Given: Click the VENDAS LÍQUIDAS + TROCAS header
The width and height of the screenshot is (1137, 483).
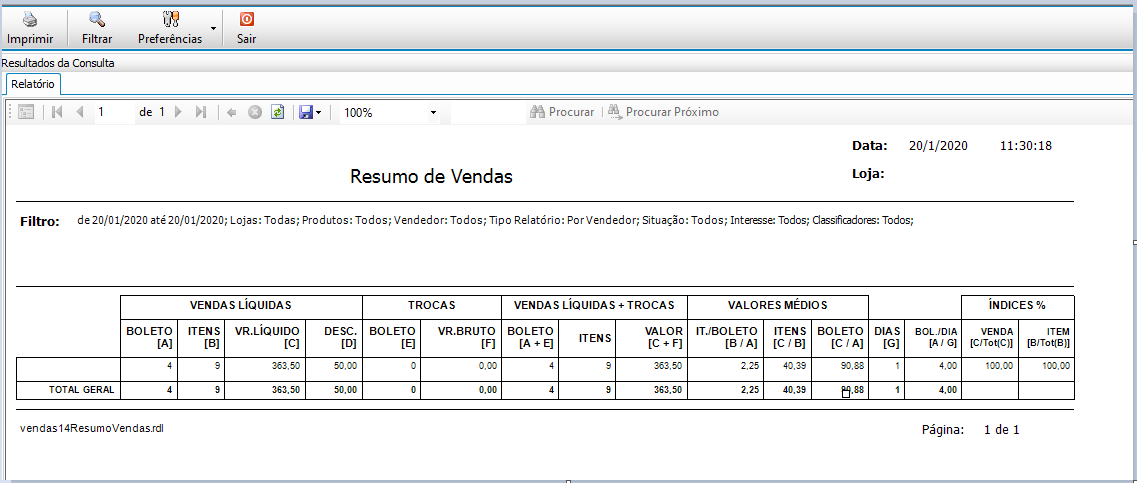Looking at the screenshot, I should [594, 305].
